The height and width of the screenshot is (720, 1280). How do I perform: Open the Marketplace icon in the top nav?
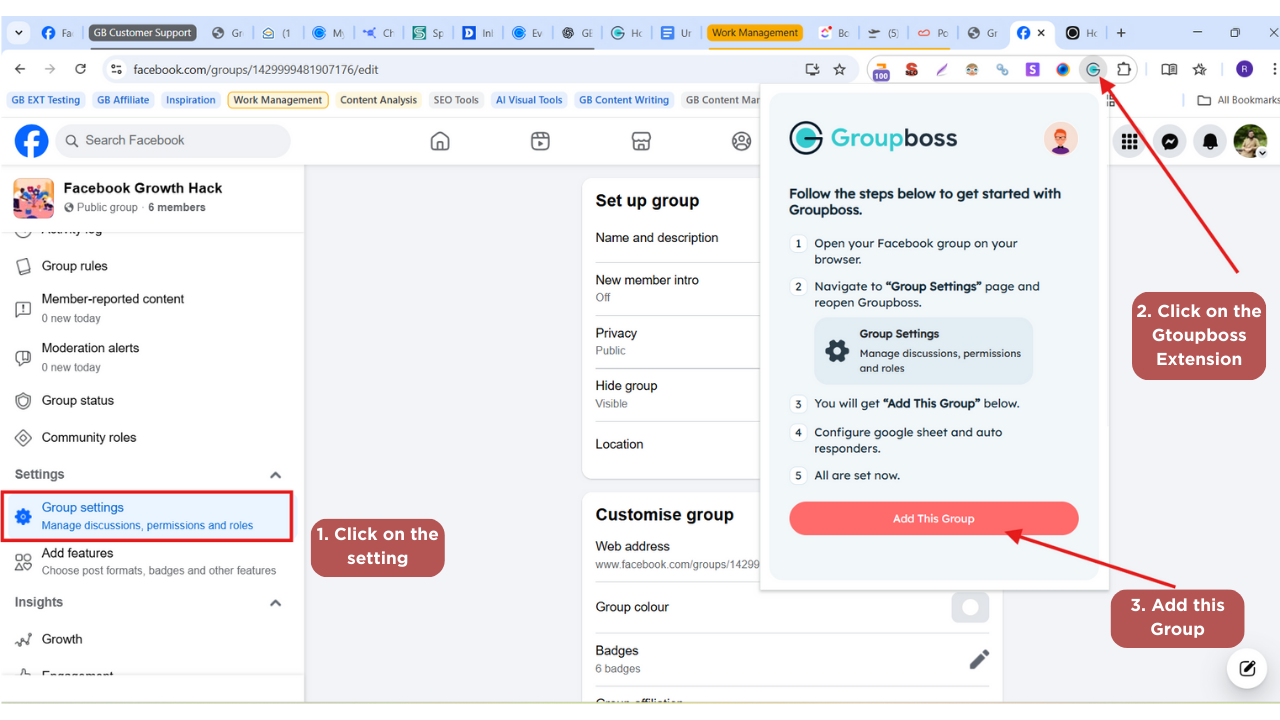[x=642, y=141]
